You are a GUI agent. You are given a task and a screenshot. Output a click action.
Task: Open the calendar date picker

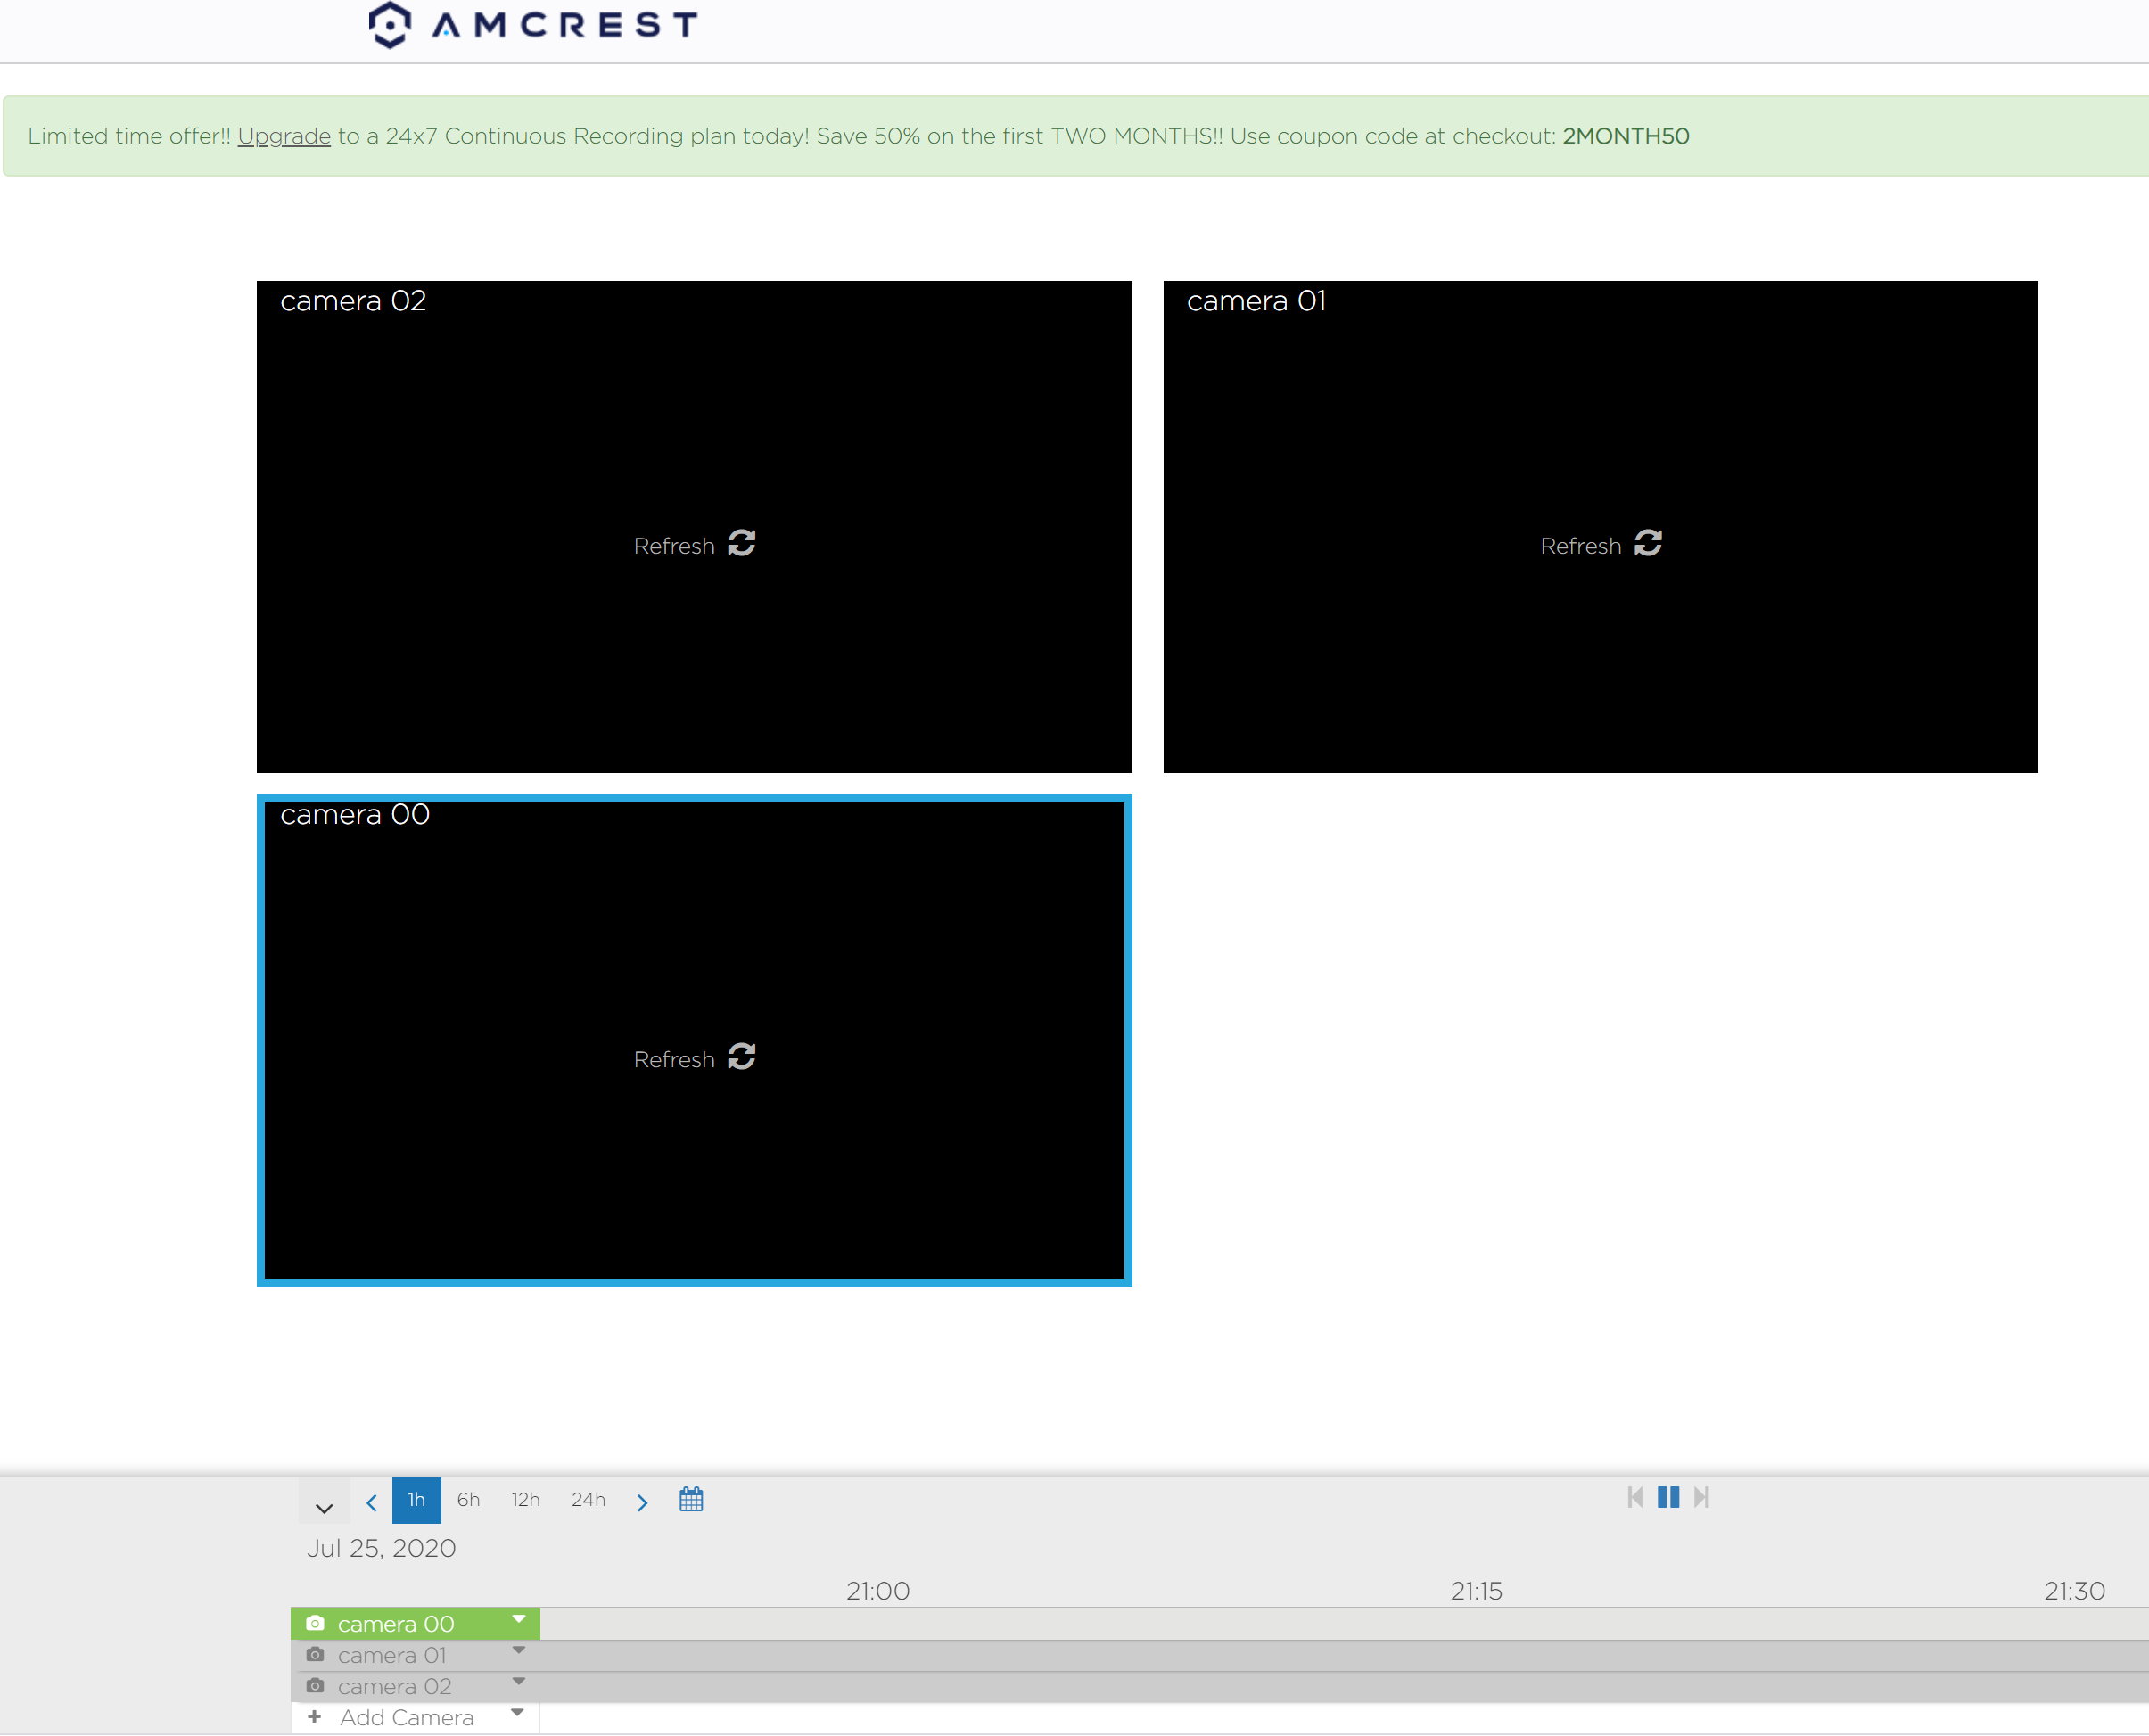tap(691, 1499)
